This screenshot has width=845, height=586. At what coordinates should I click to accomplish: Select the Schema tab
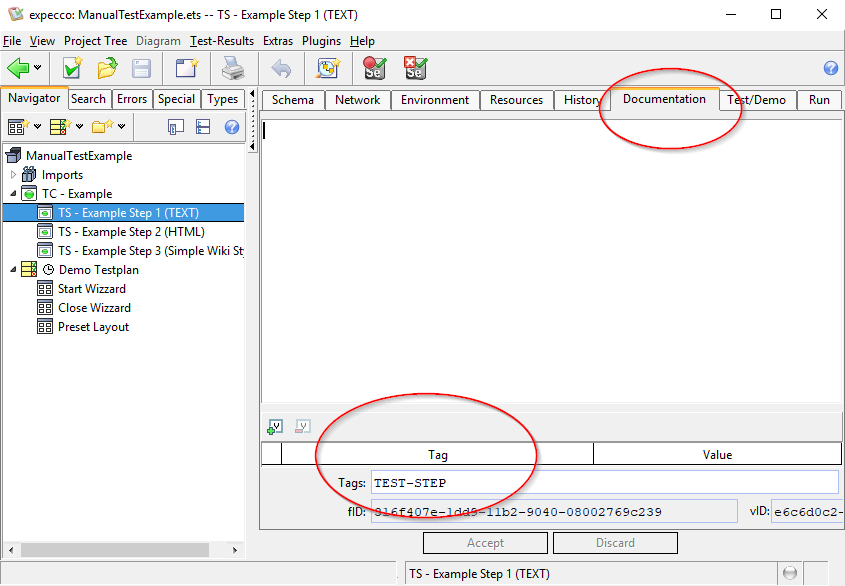(x=292, y=100)
